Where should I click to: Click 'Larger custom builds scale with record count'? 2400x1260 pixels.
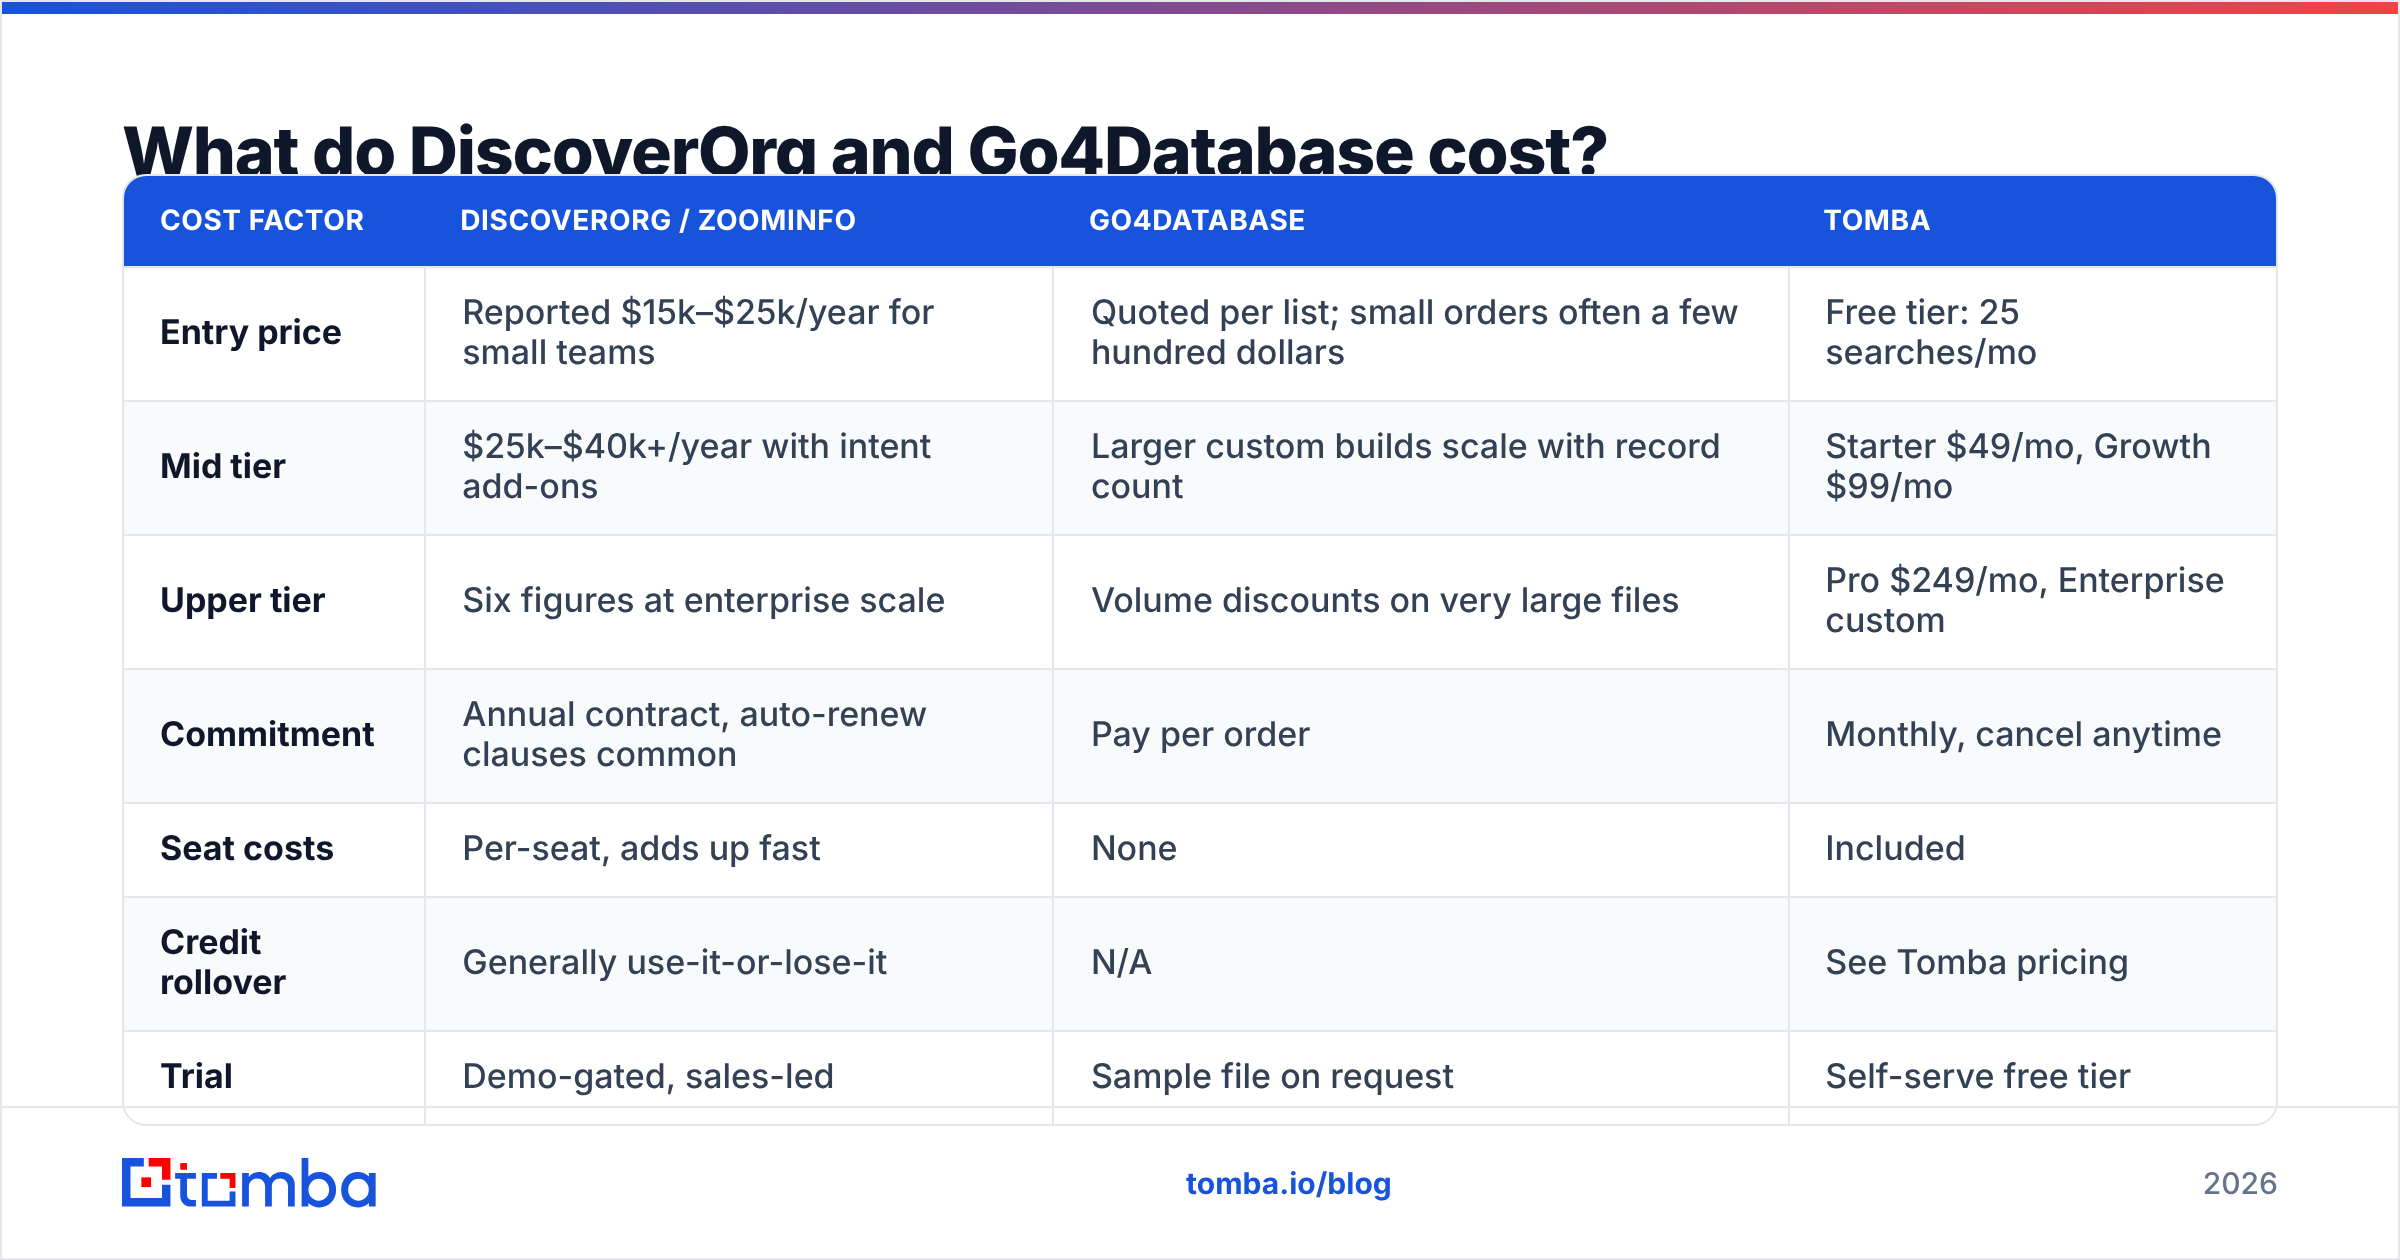coord(1405,466)
